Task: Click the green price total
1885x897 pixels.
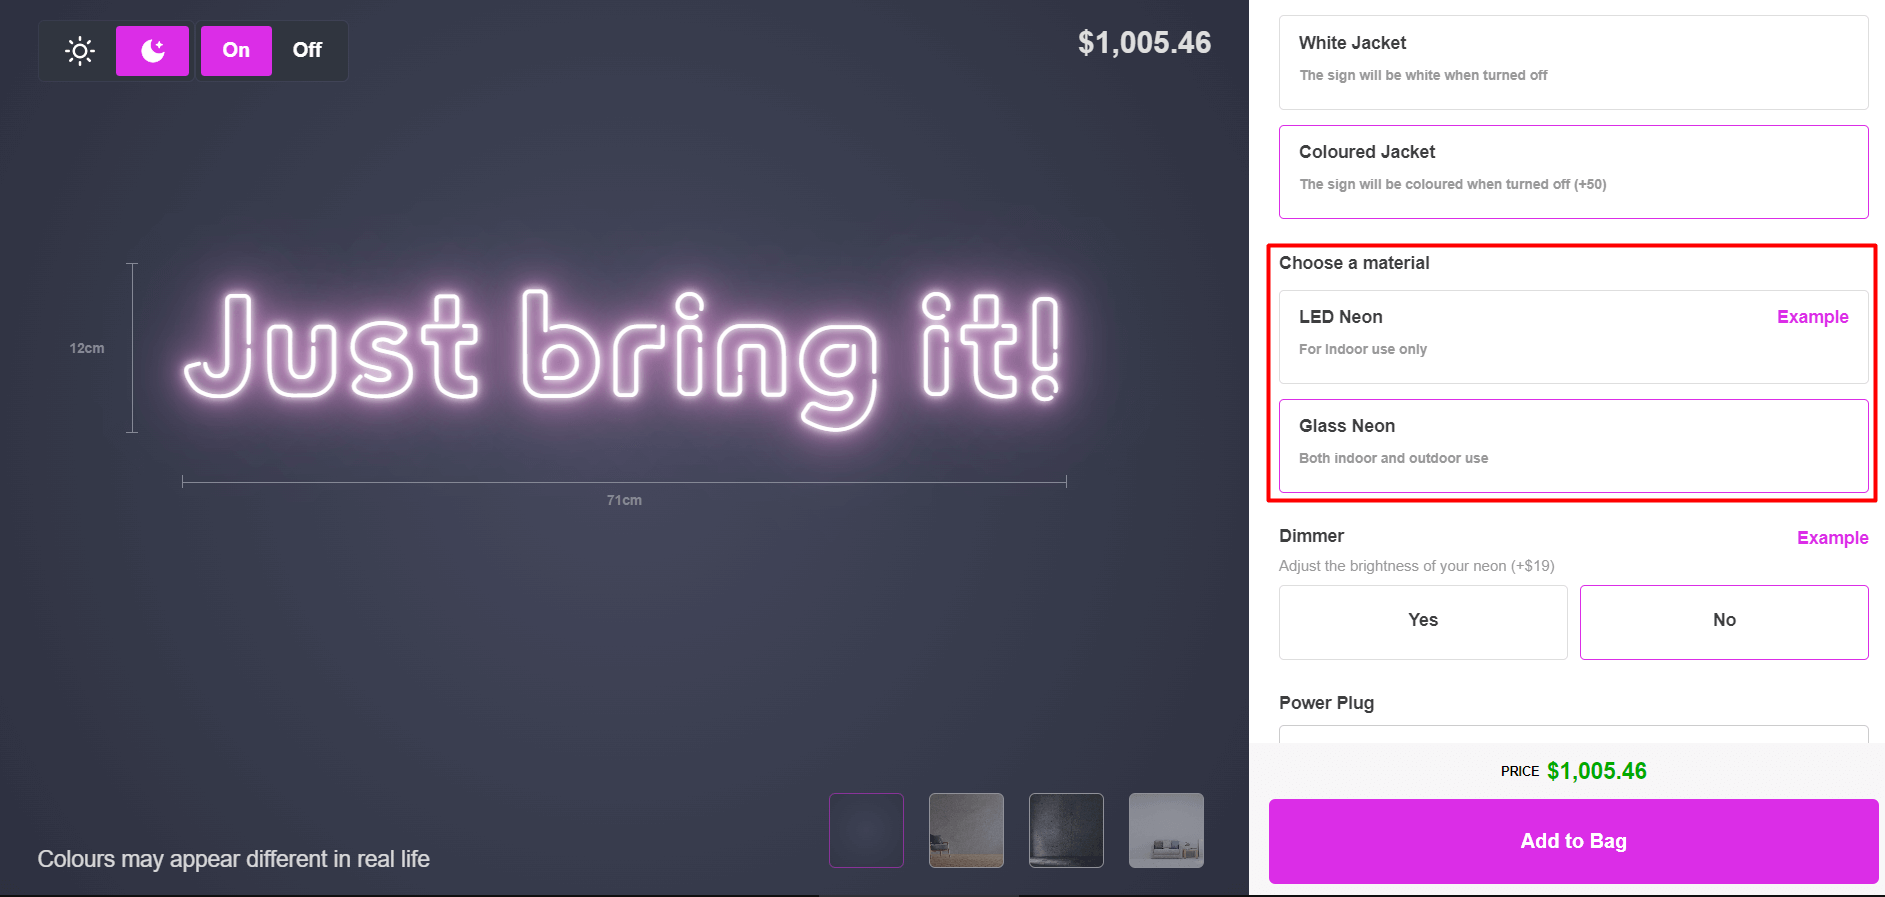Action: tap(1596, 771)
